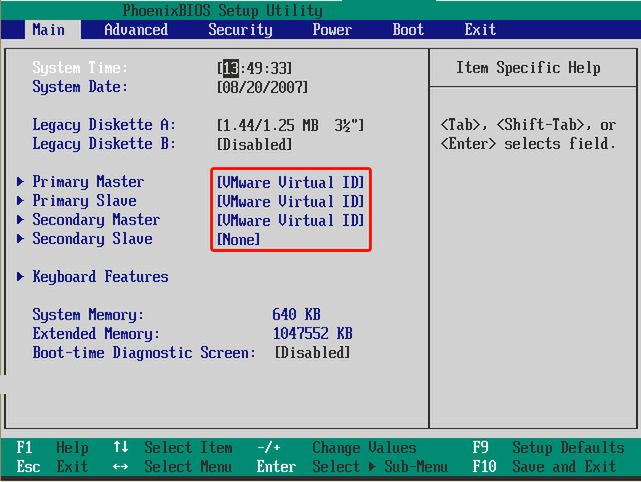Expand the Primary Slave arrow

click(x=20, y=201)
